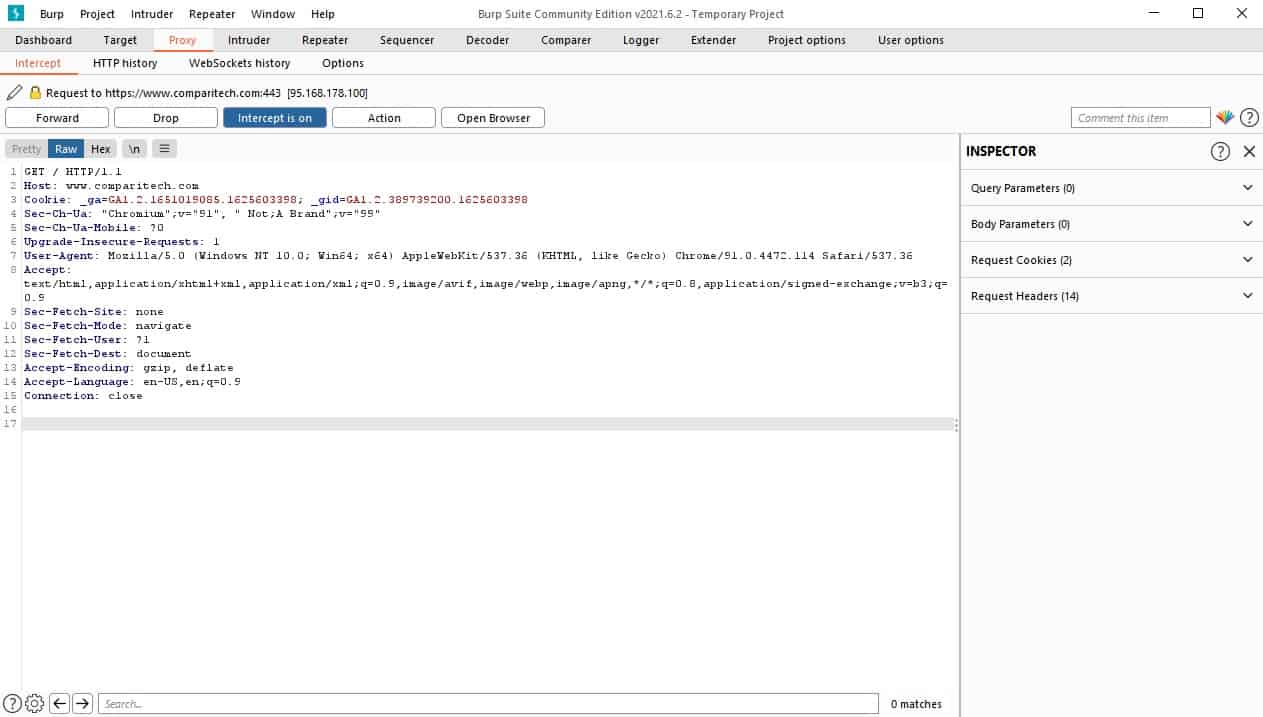
Task: Switch to the Extender tab
Action: pyautogui.click(x=714, y=40)
